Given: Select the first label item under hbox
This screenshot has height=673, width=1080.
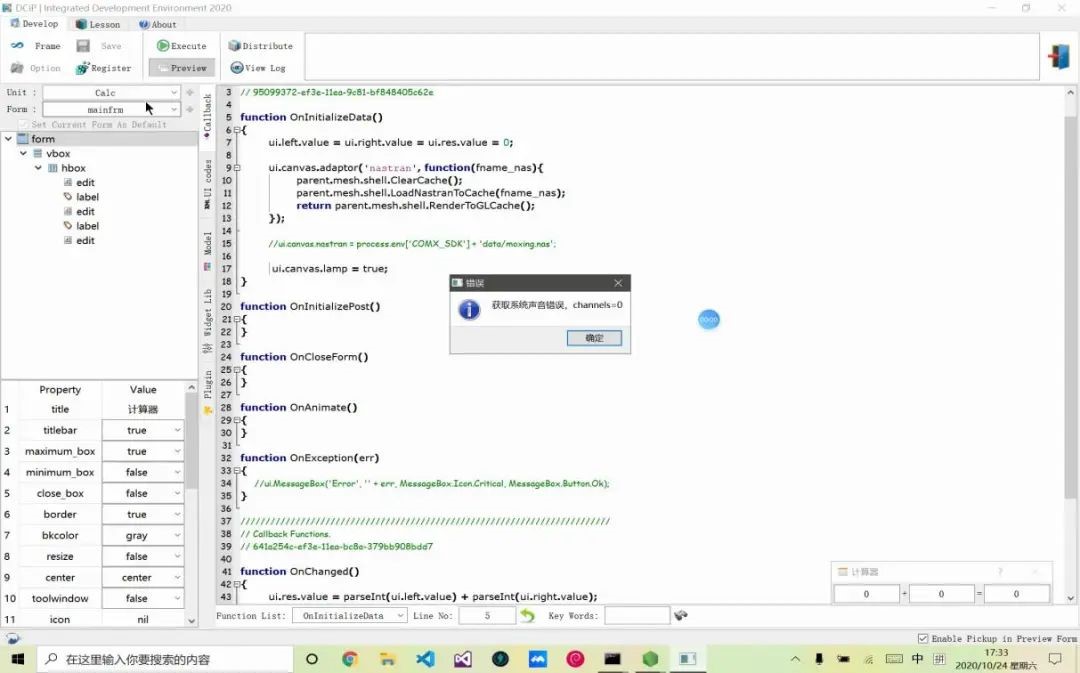Looking at the screenshot, I should [x=87, y=196].
